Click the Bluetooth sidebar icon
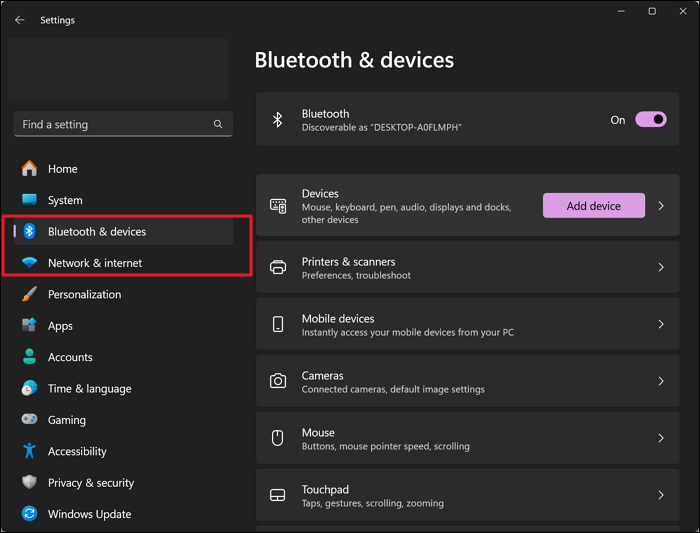700x533 pixels. coord(29,231)
